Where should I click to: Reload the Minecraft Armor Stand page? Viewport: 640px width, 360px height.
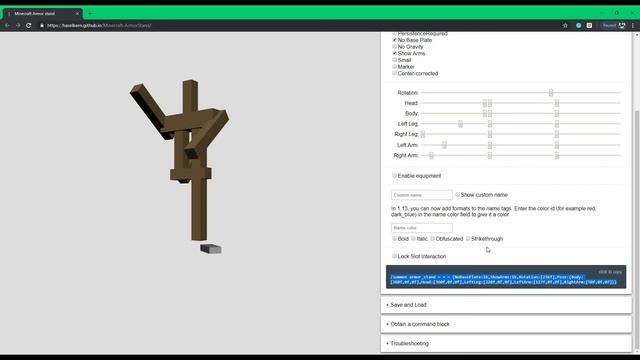(29, 25)
